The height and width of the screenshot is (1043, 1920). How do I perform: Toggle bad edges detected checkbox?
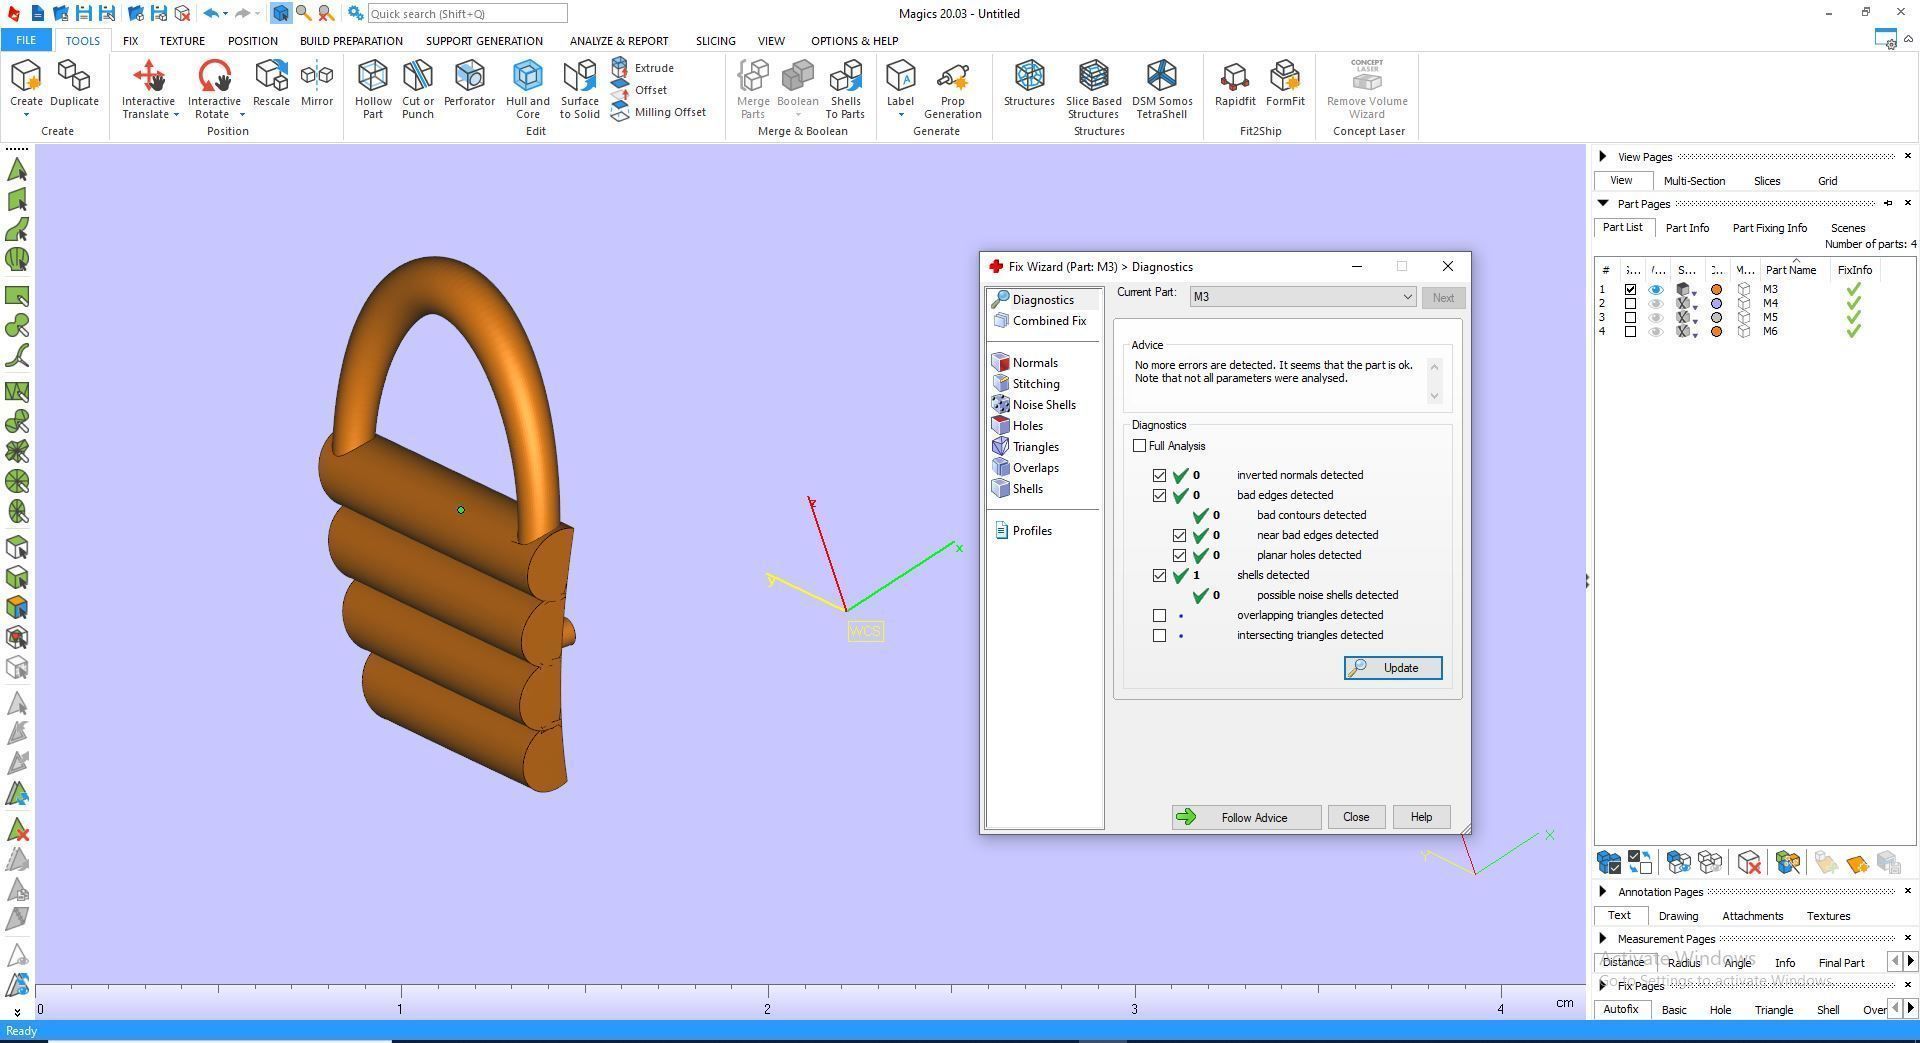coord(1159,495)
